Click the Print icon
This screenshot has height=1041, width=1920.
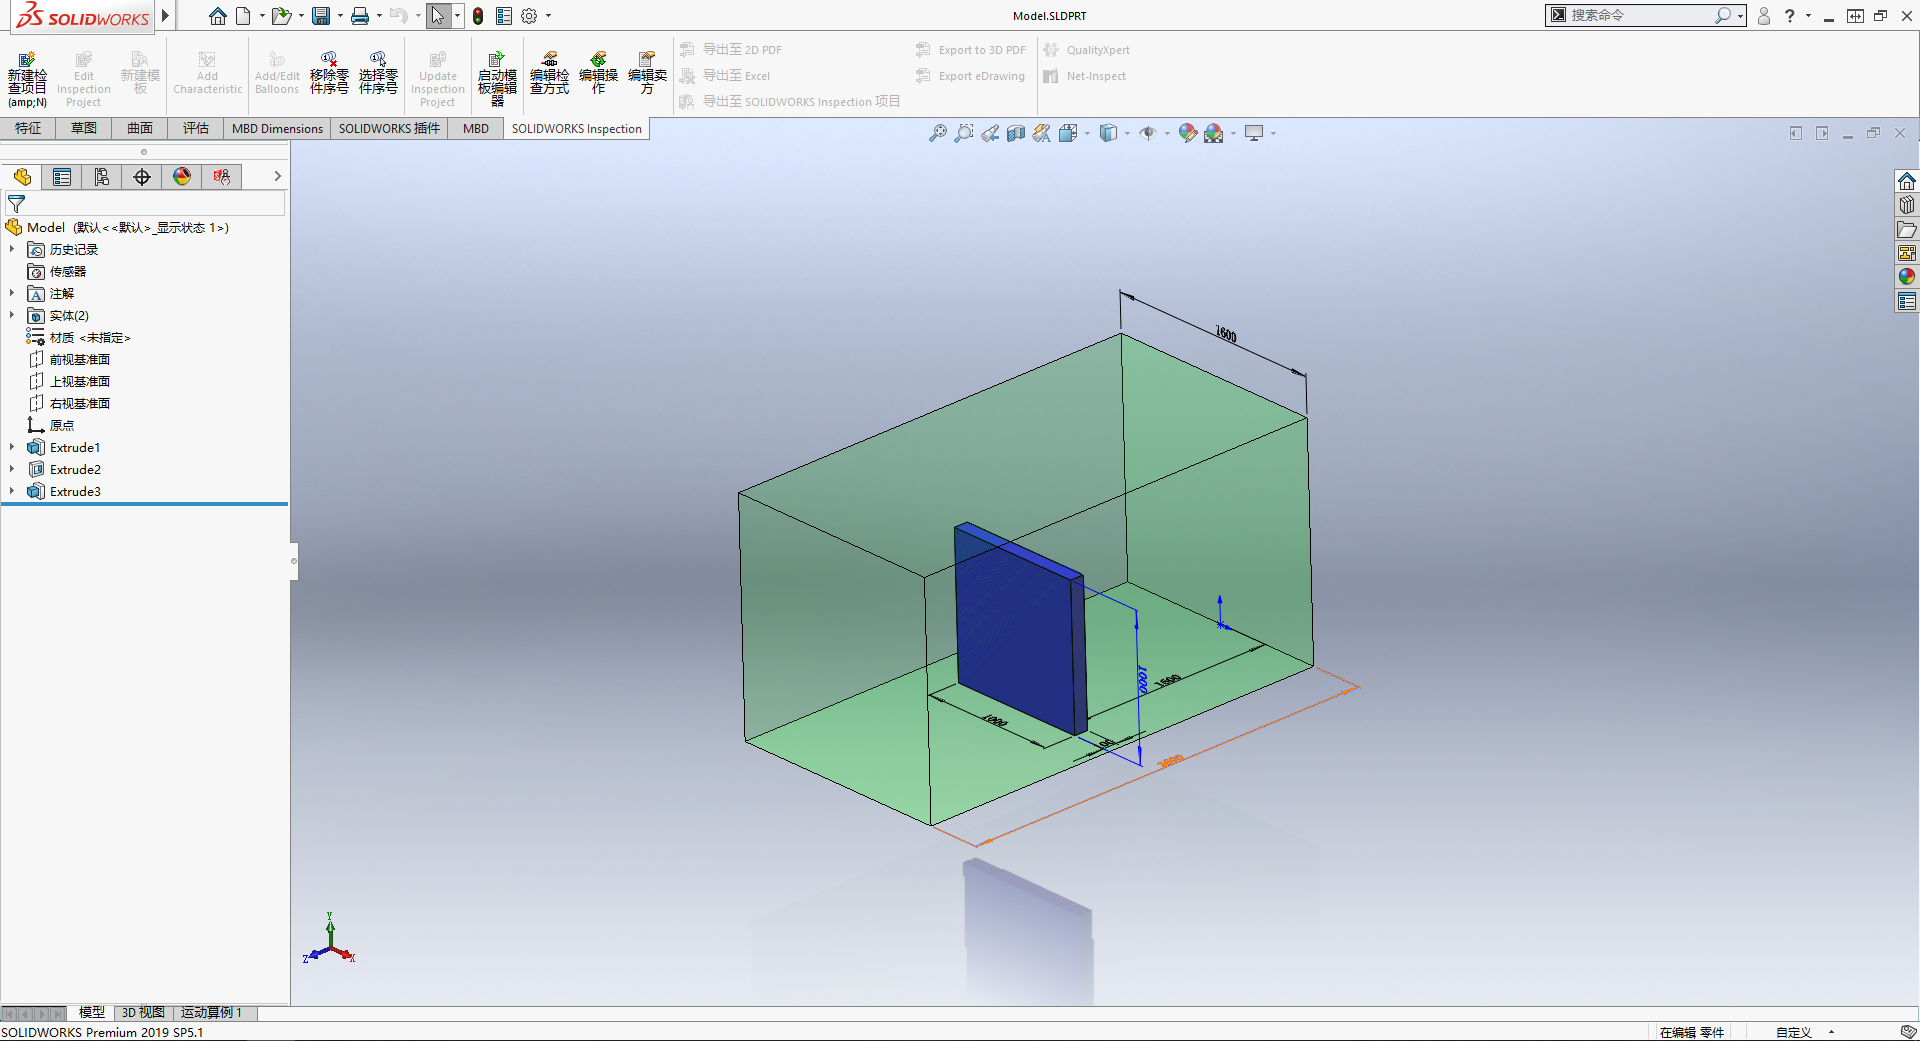point(360,16)
